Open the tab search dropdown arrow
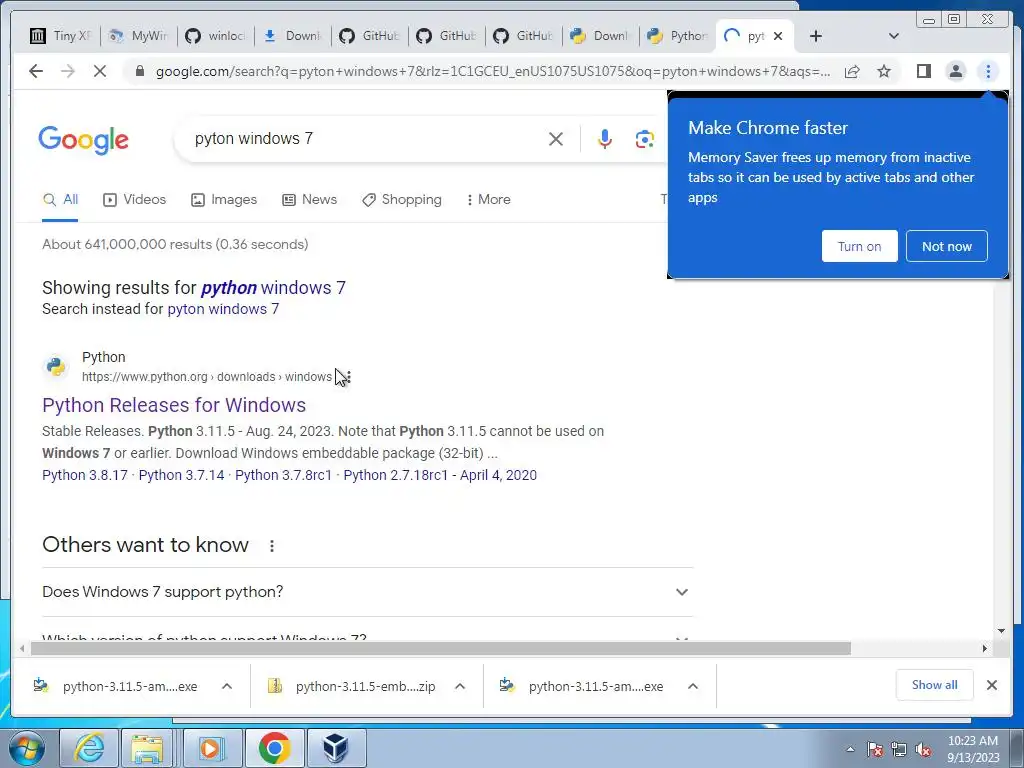 (894, 36)
